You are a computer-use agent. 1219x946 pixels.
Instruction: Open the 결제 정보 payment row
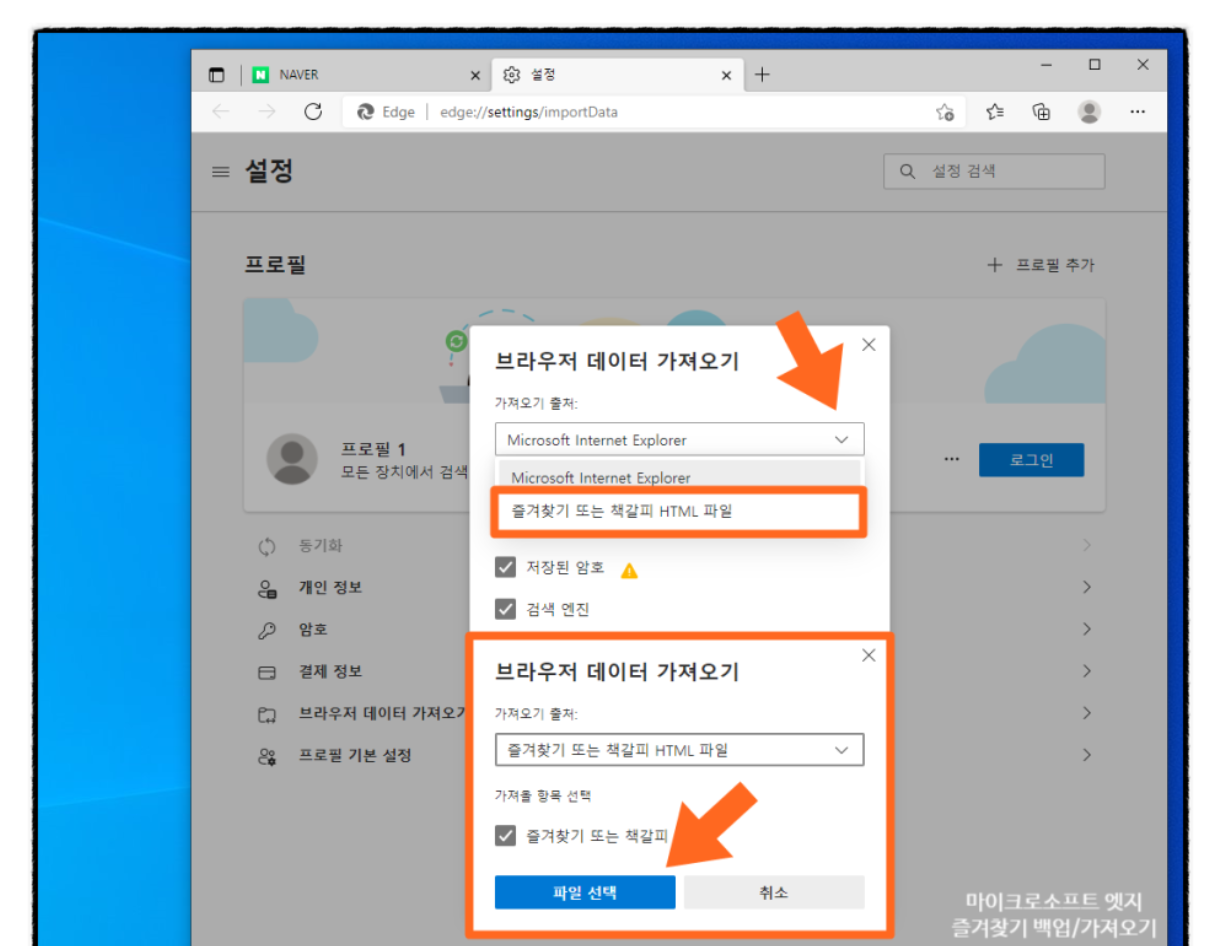[x=675, y=672]
